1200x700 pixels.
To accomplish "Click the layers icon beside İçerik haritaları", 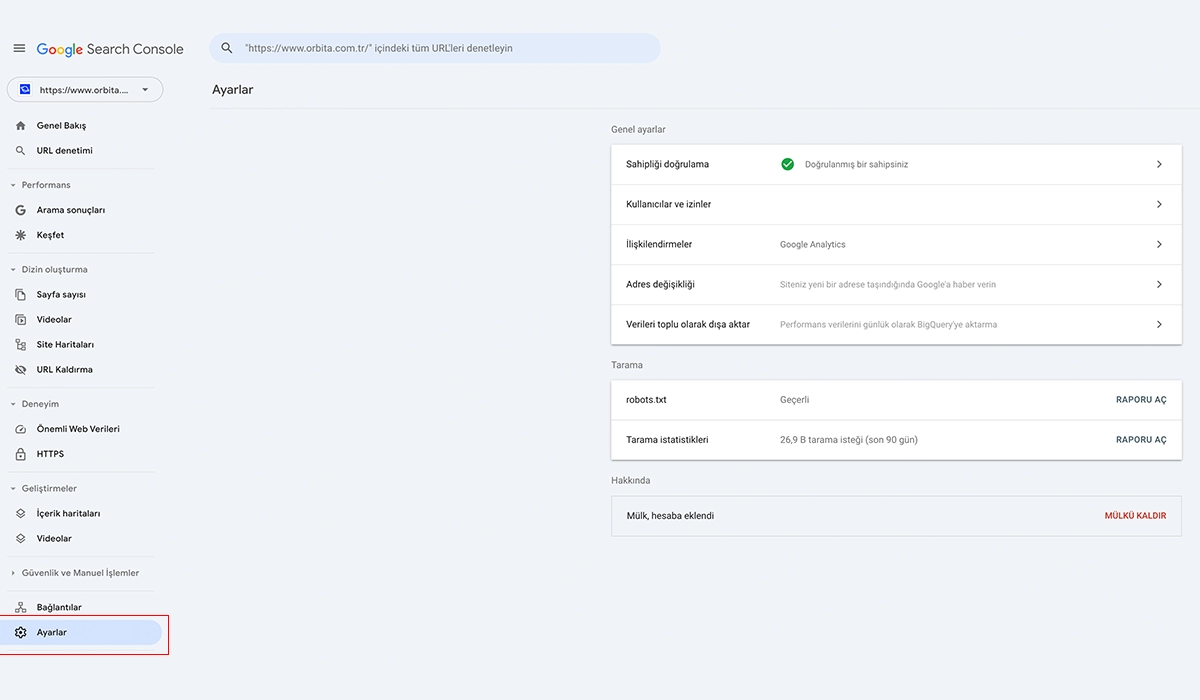I will (21, 514).
